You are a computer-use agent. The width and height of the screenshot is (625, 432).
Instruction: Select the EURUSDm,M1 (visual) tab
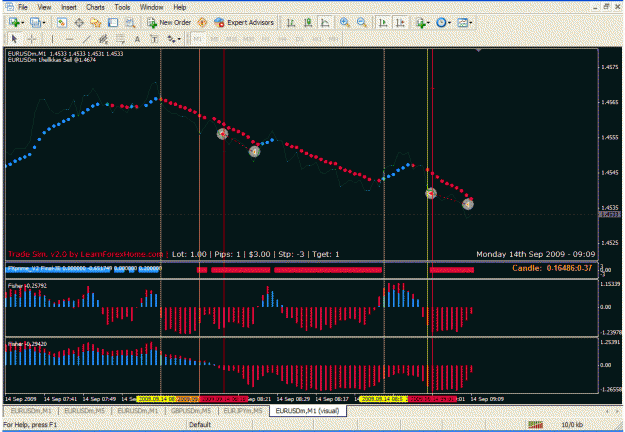click(x=307, y=410)
